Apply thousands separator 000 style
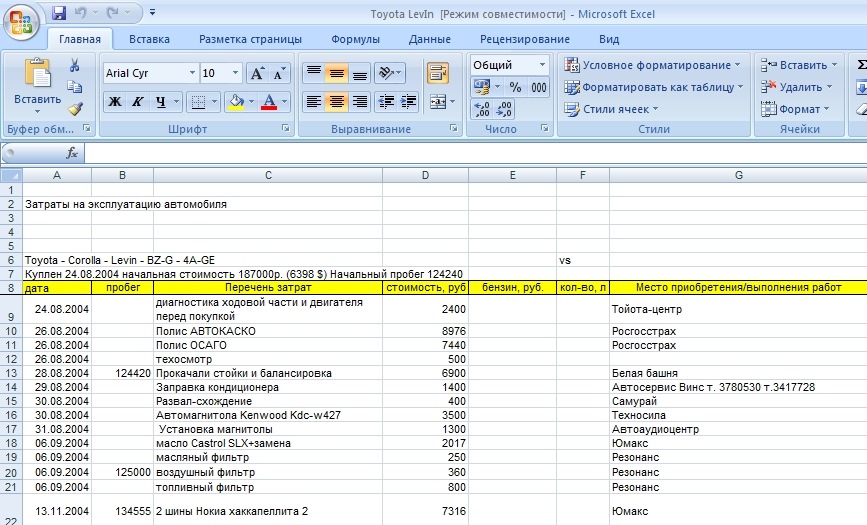This screenshot has width=867, height=525. [x=539, y=87]
